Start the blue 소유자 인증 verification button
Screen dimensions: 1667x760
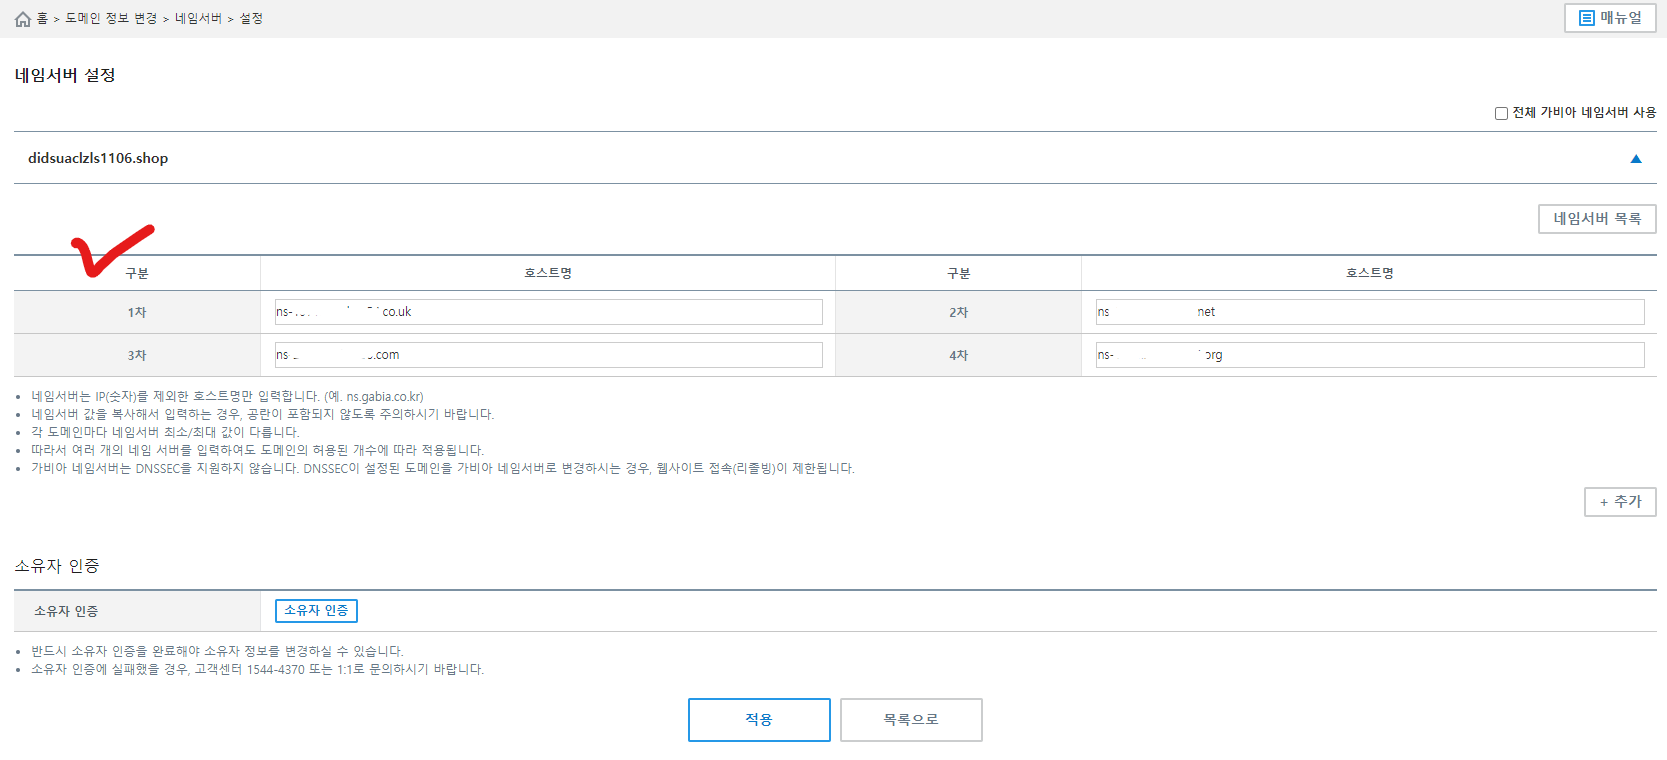coord(316,611)
